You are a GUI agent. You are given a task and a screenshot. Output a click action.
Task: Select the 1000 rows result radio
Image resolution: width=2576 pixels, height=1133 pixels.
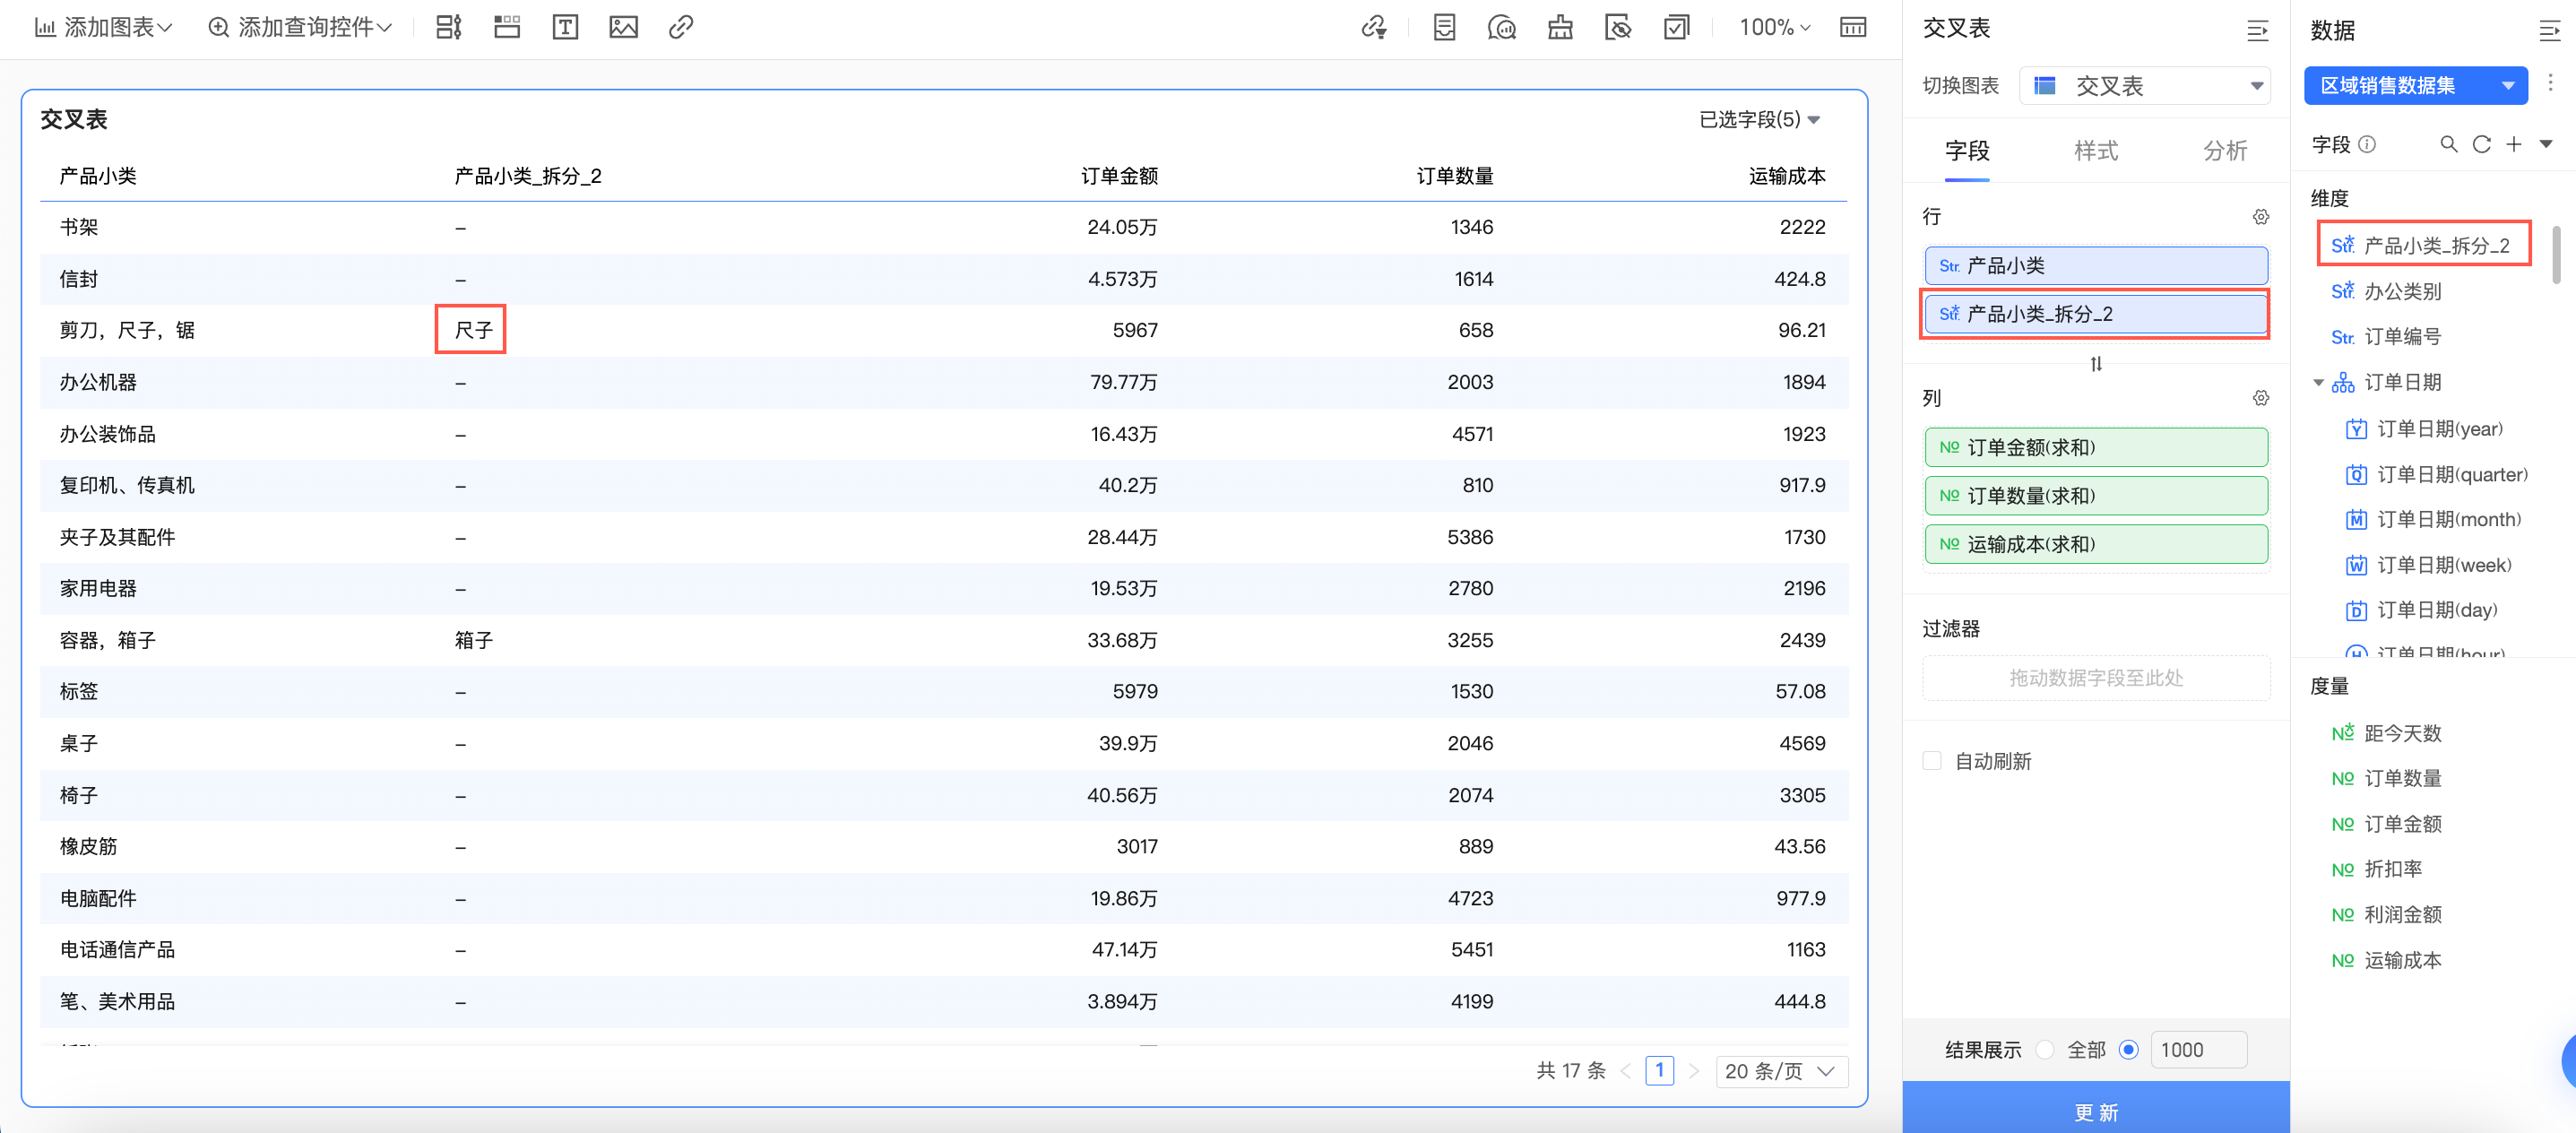pyautogui.click(x=2129, y=1050)
